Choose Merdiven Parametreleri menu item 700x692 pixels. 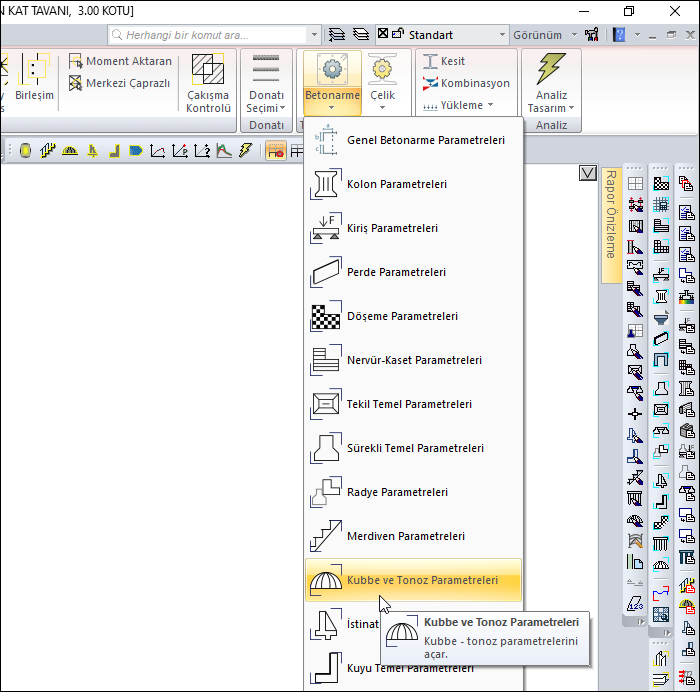coord(405,536)
